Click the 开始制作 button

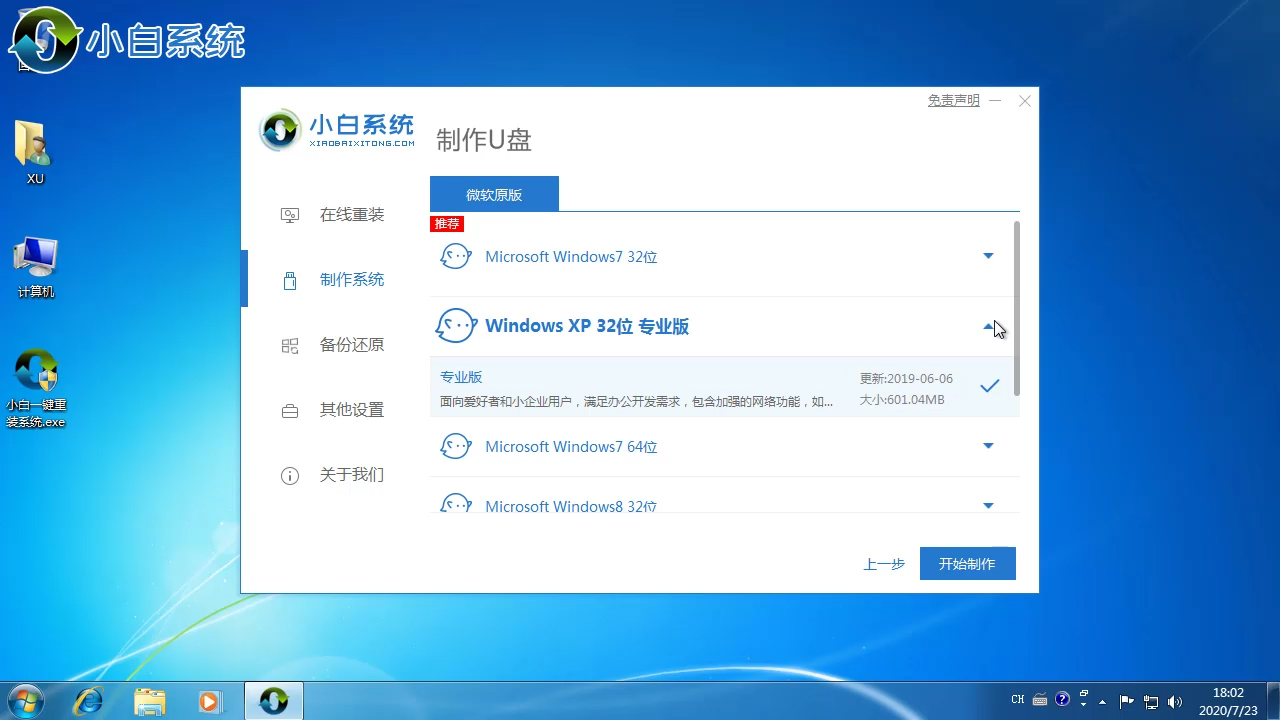[x=967, y=564]
